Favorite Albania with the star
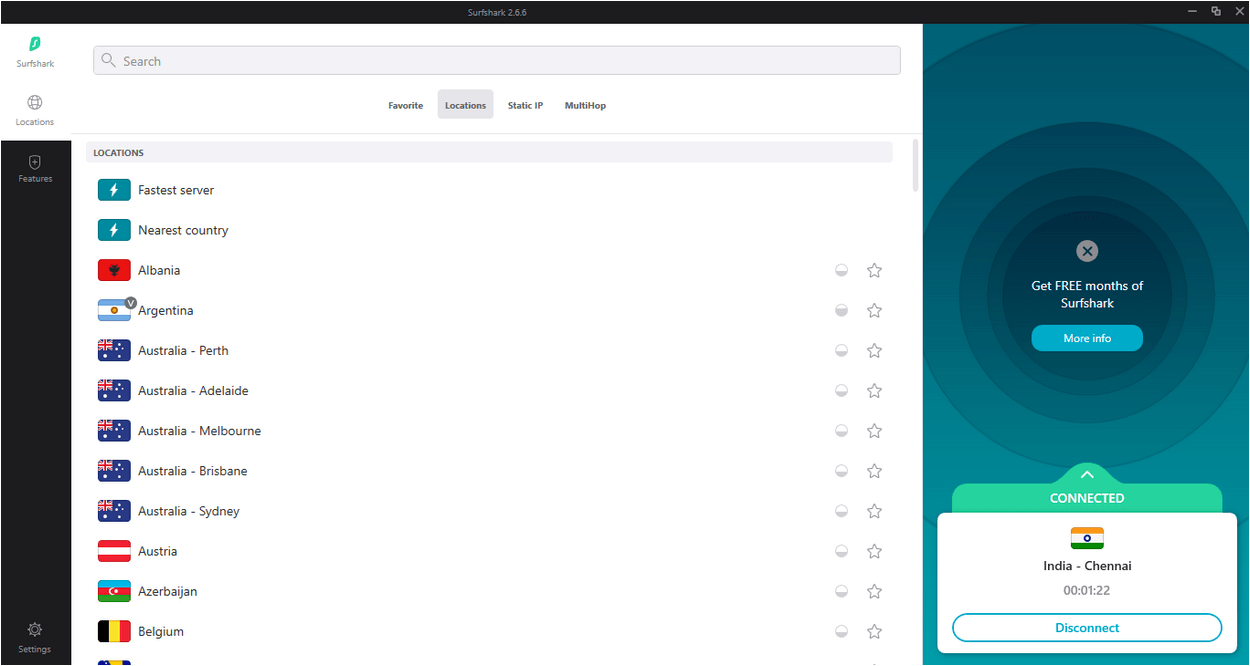The width and height of the screenshot is (1250, 666). click(875, 270)
